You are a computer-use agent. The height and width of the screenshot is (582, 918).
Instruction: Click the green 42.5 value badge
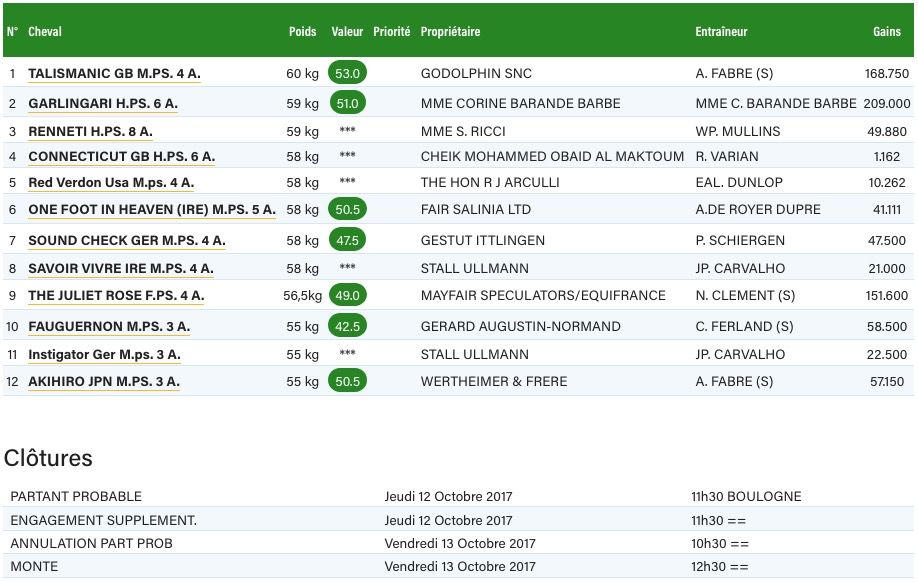pos(347,326)
